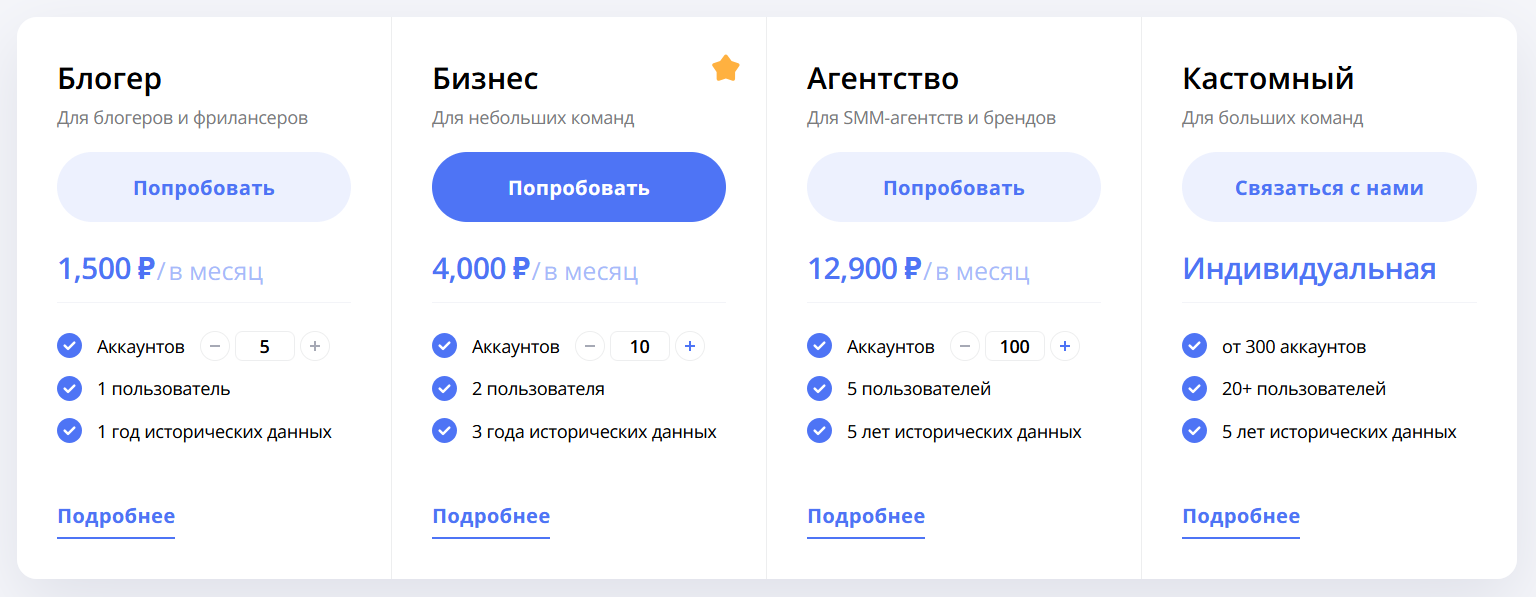Try the Бизнес plan with blue Попробовать button
1536x597 pixels.
[579, 187]
